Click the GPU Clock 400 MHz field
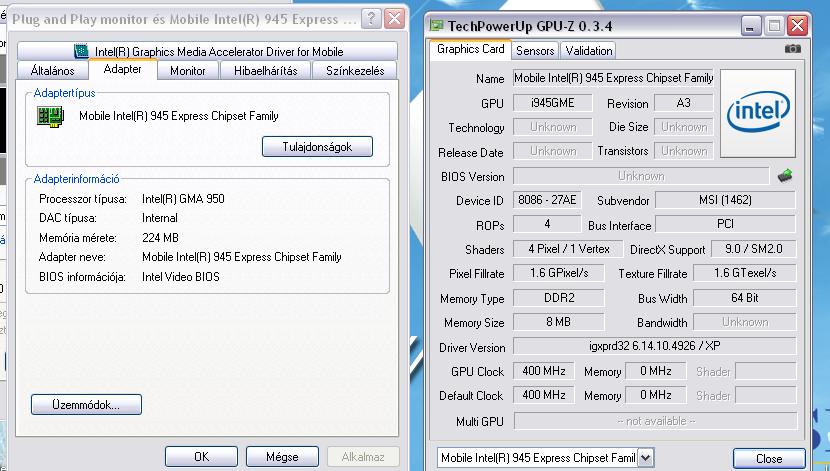This screenshot has height=471, width=830. [544, 371]
